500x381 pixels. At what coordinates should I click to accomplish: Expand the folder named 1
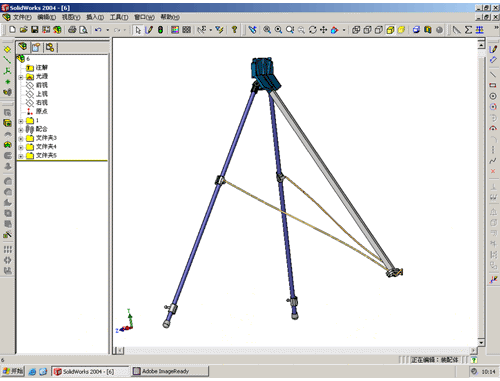(21, 121)
